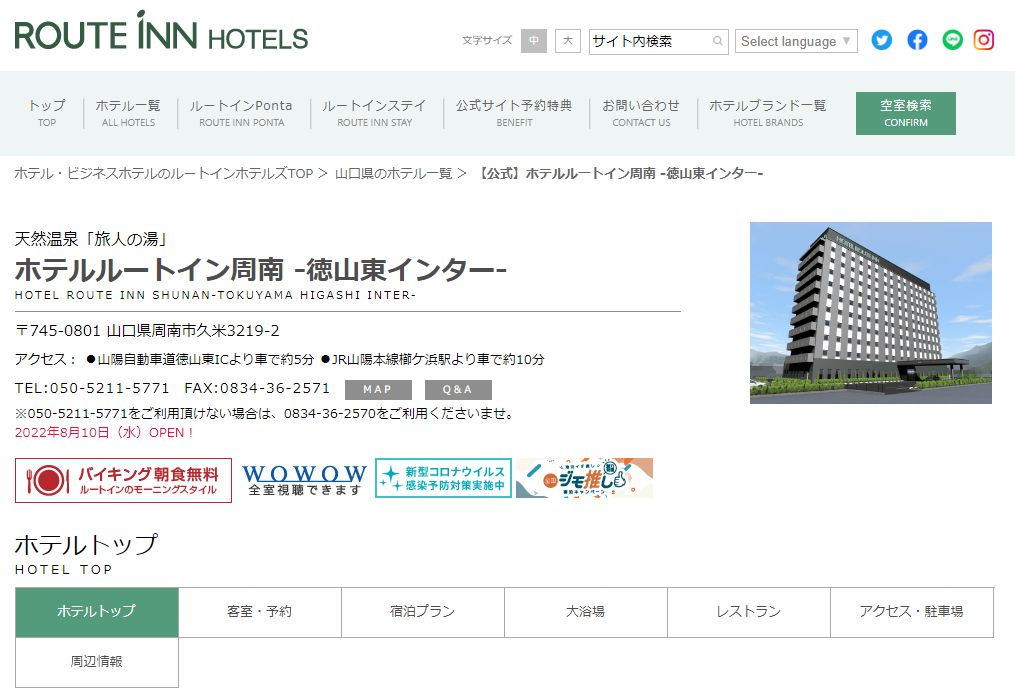1015x696 pixels.
Task: Switch to the 大浴場 tab
Action: [x=586, y=612]
